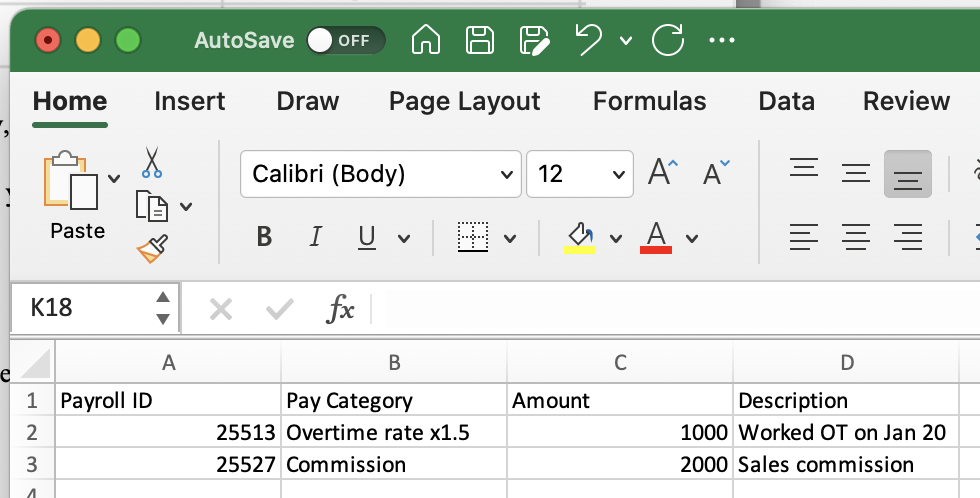Click the Increase Font Size icon

[x=662, y=172]
